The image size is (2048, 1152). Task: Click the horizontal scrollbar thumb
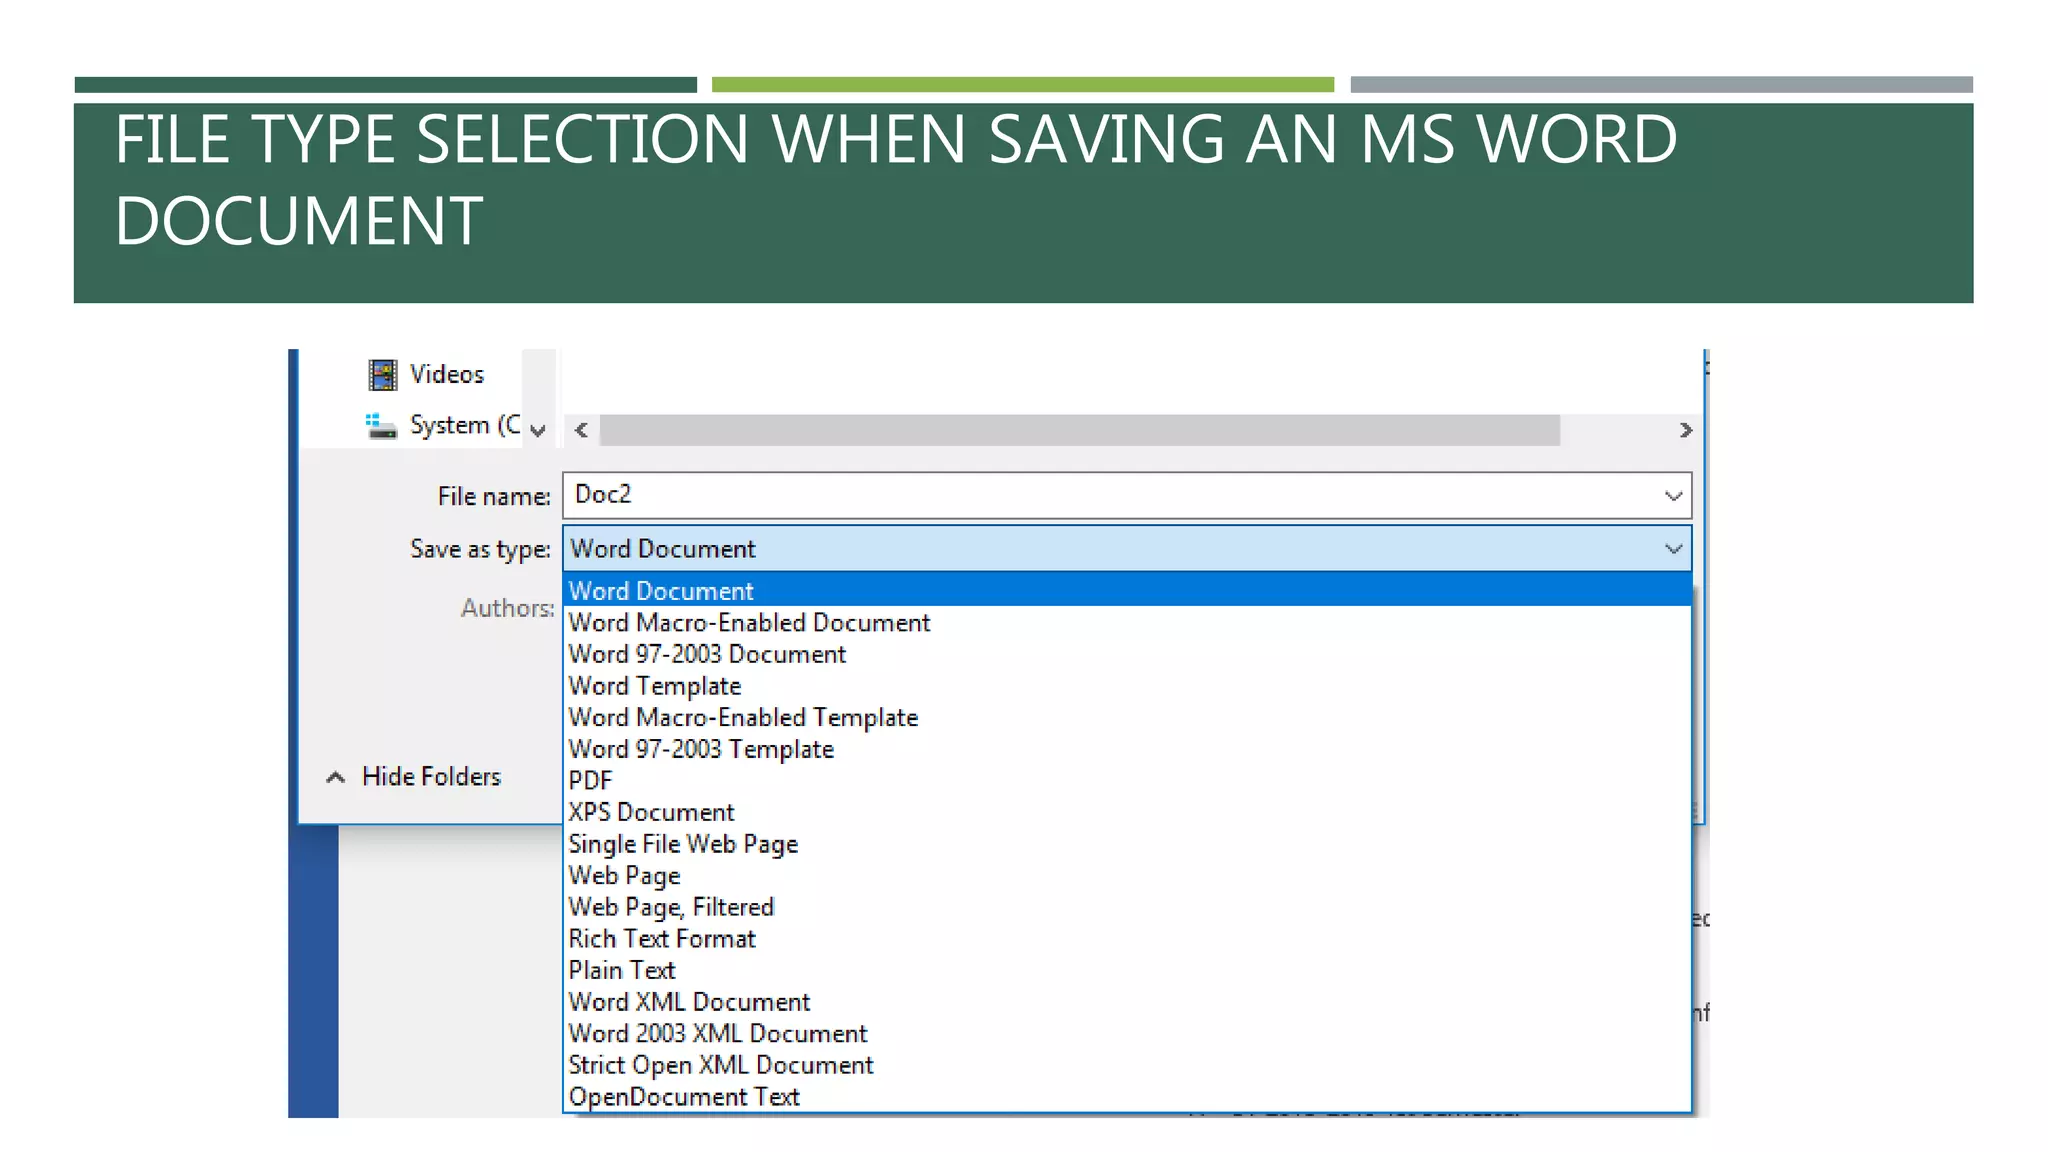(1079, 430)
